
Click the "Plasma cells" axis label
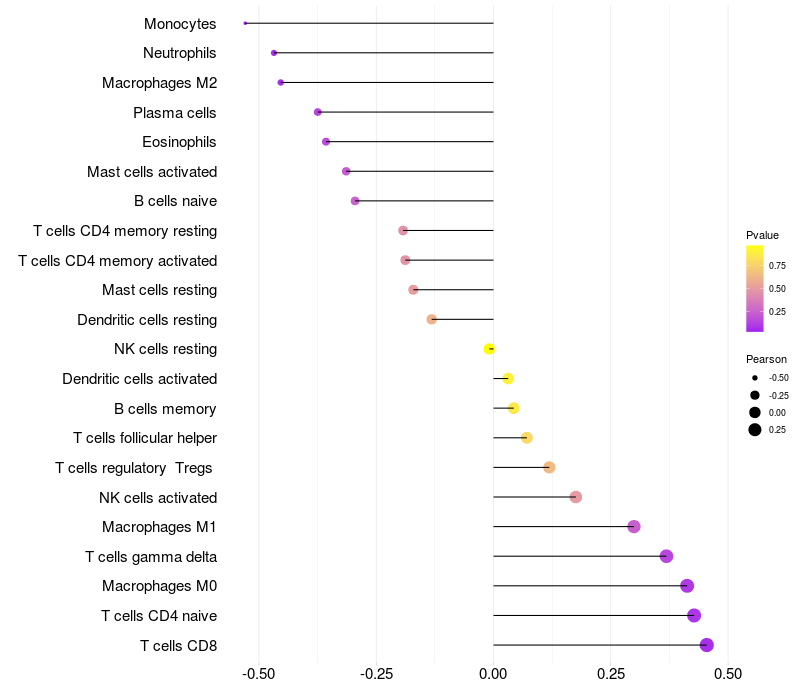[175, 113]
